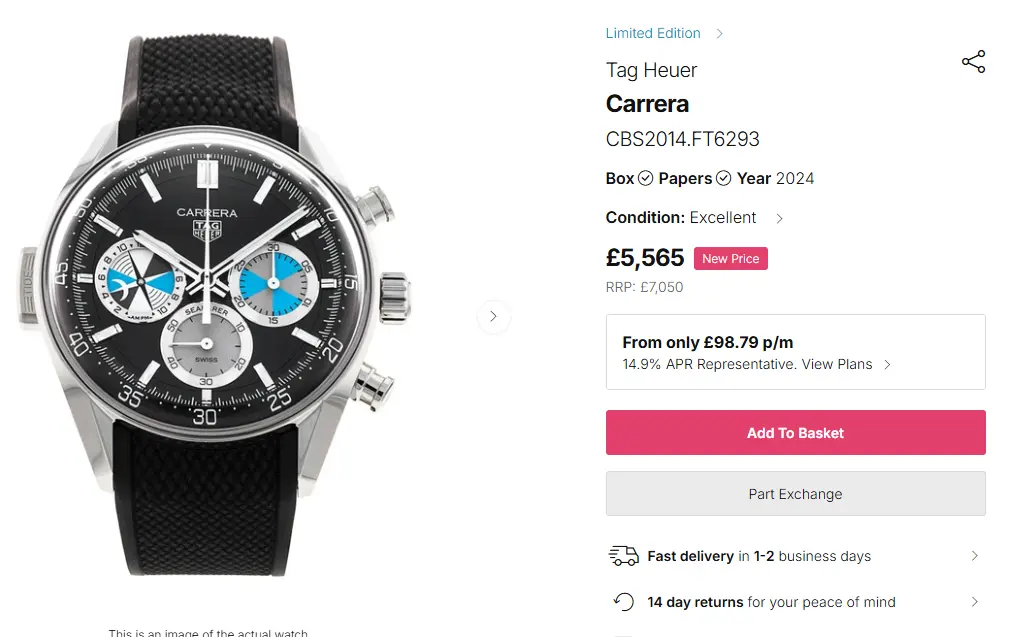Click the Part Exchange button

click(795, 494)
